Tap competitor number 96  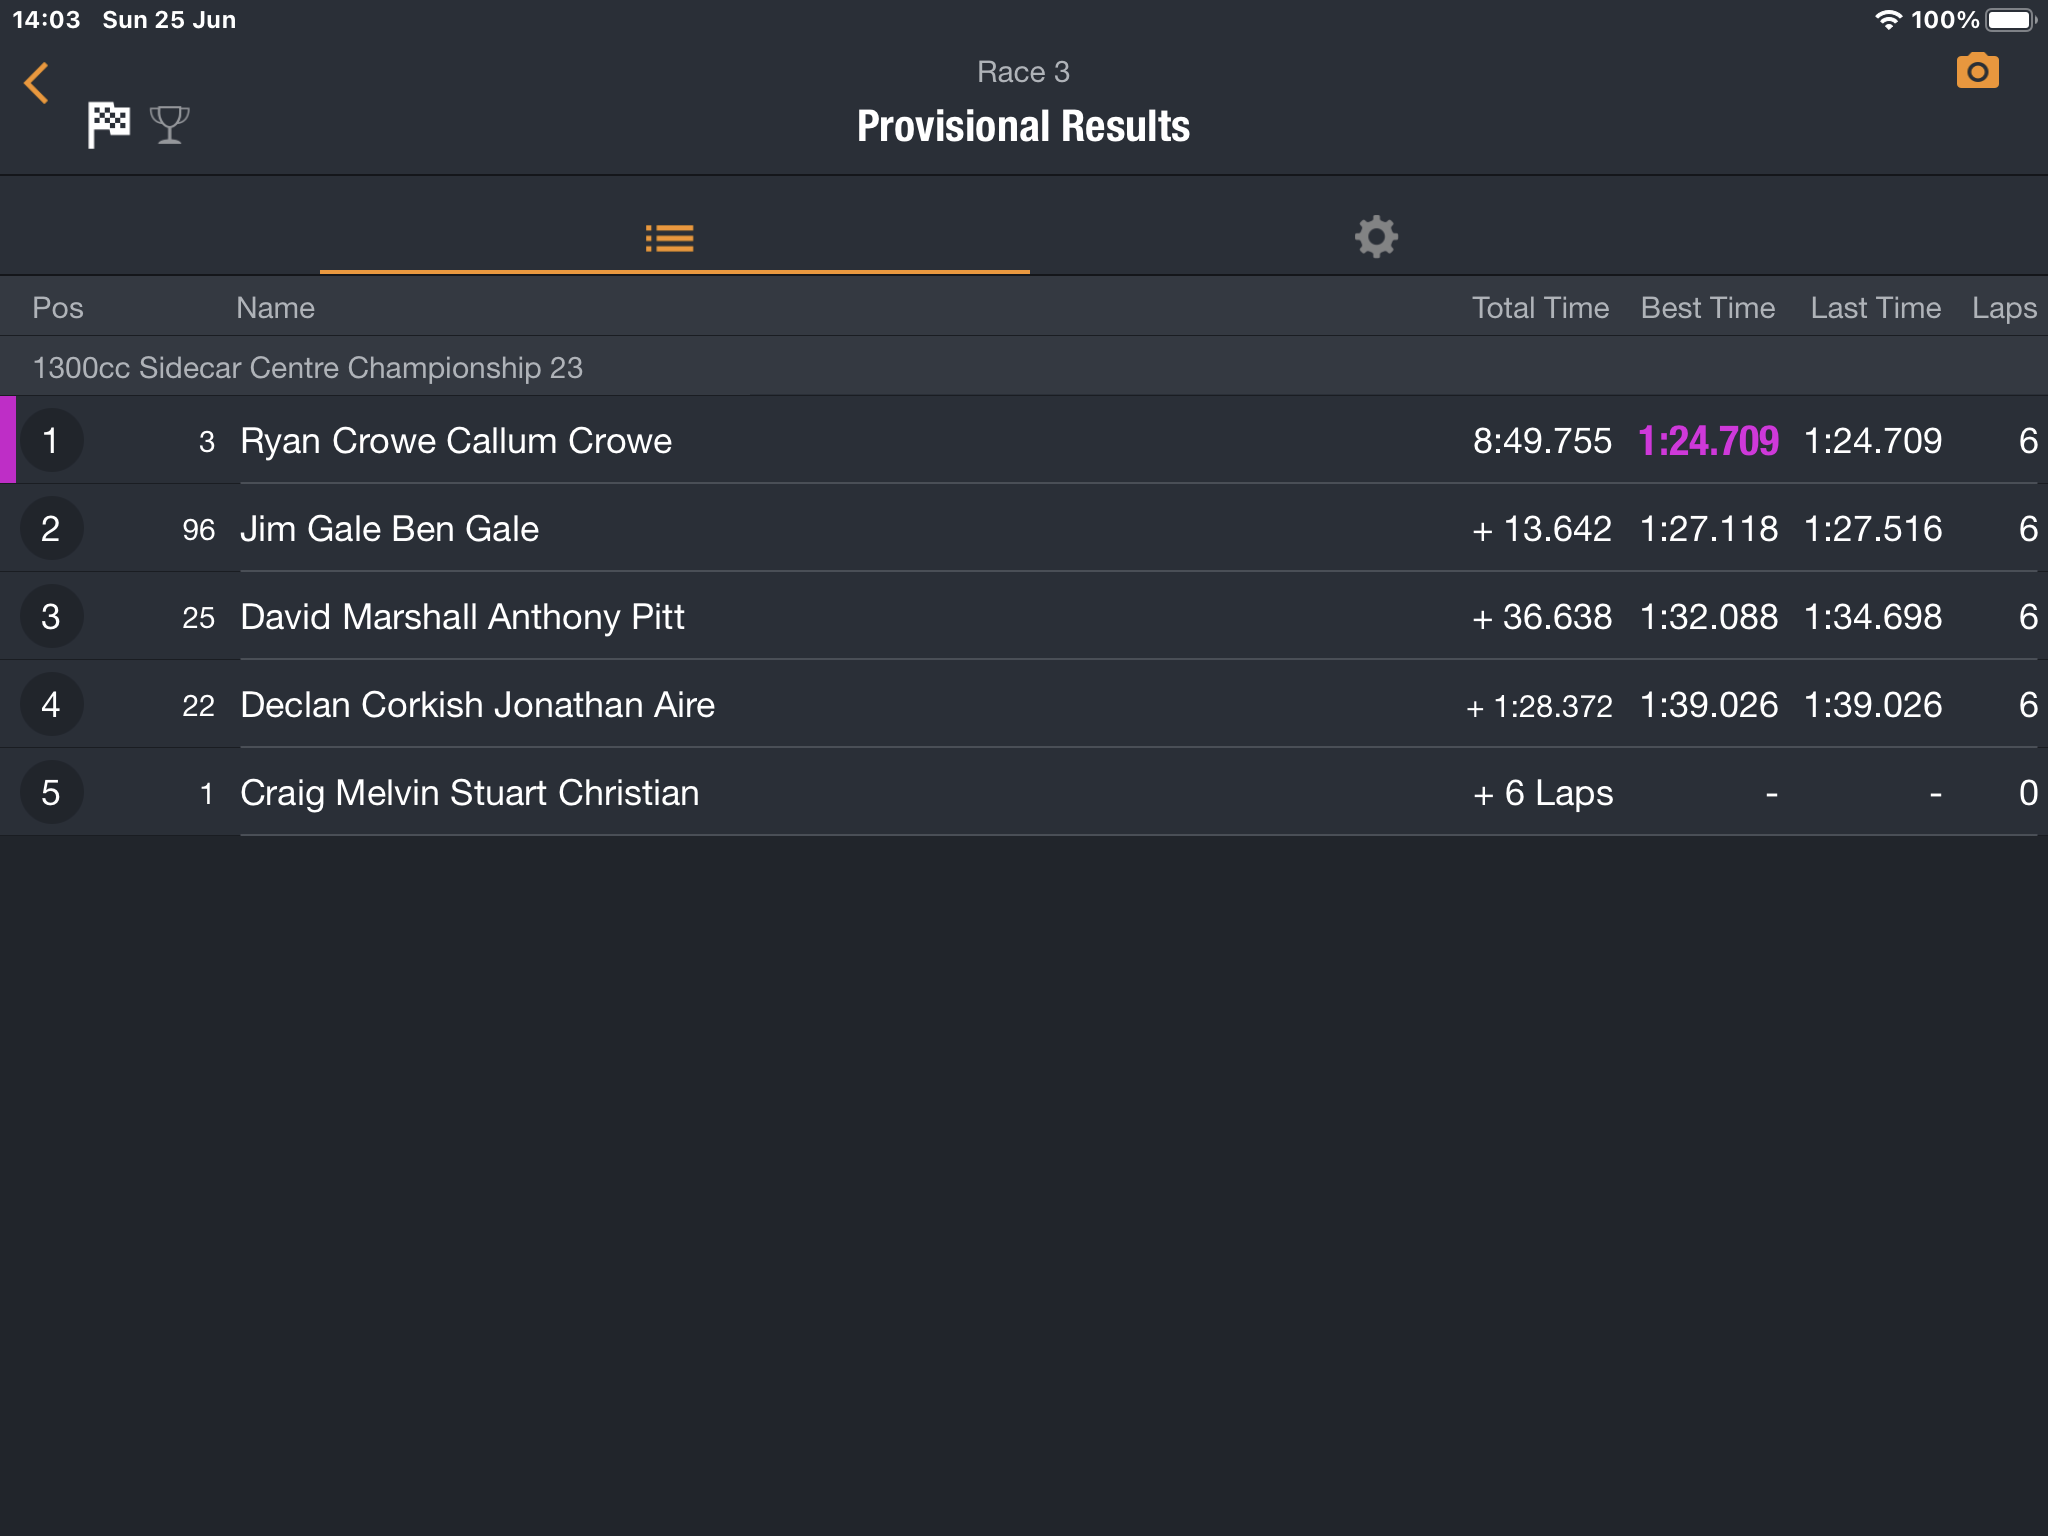click(x=198, y=530)
